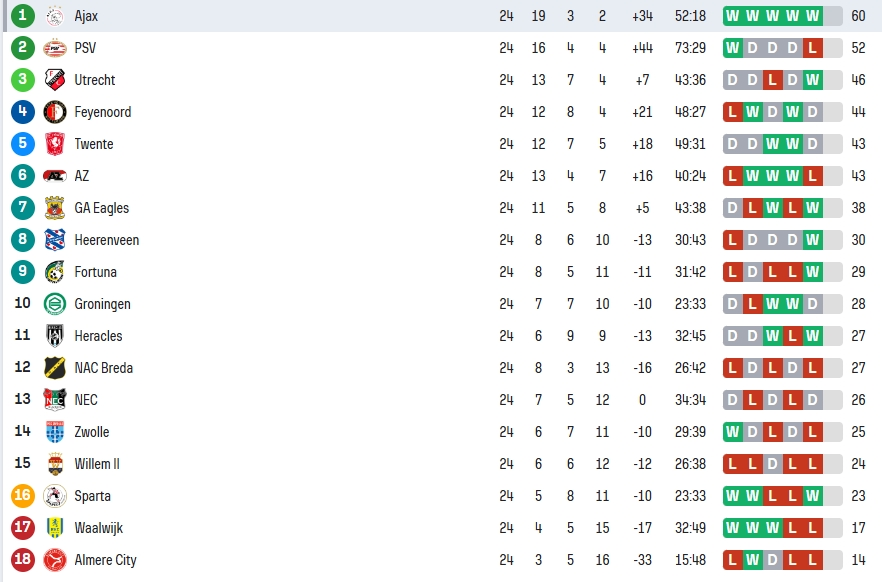Select the Heerenveen club badge
882x582 pixels.
55,240
